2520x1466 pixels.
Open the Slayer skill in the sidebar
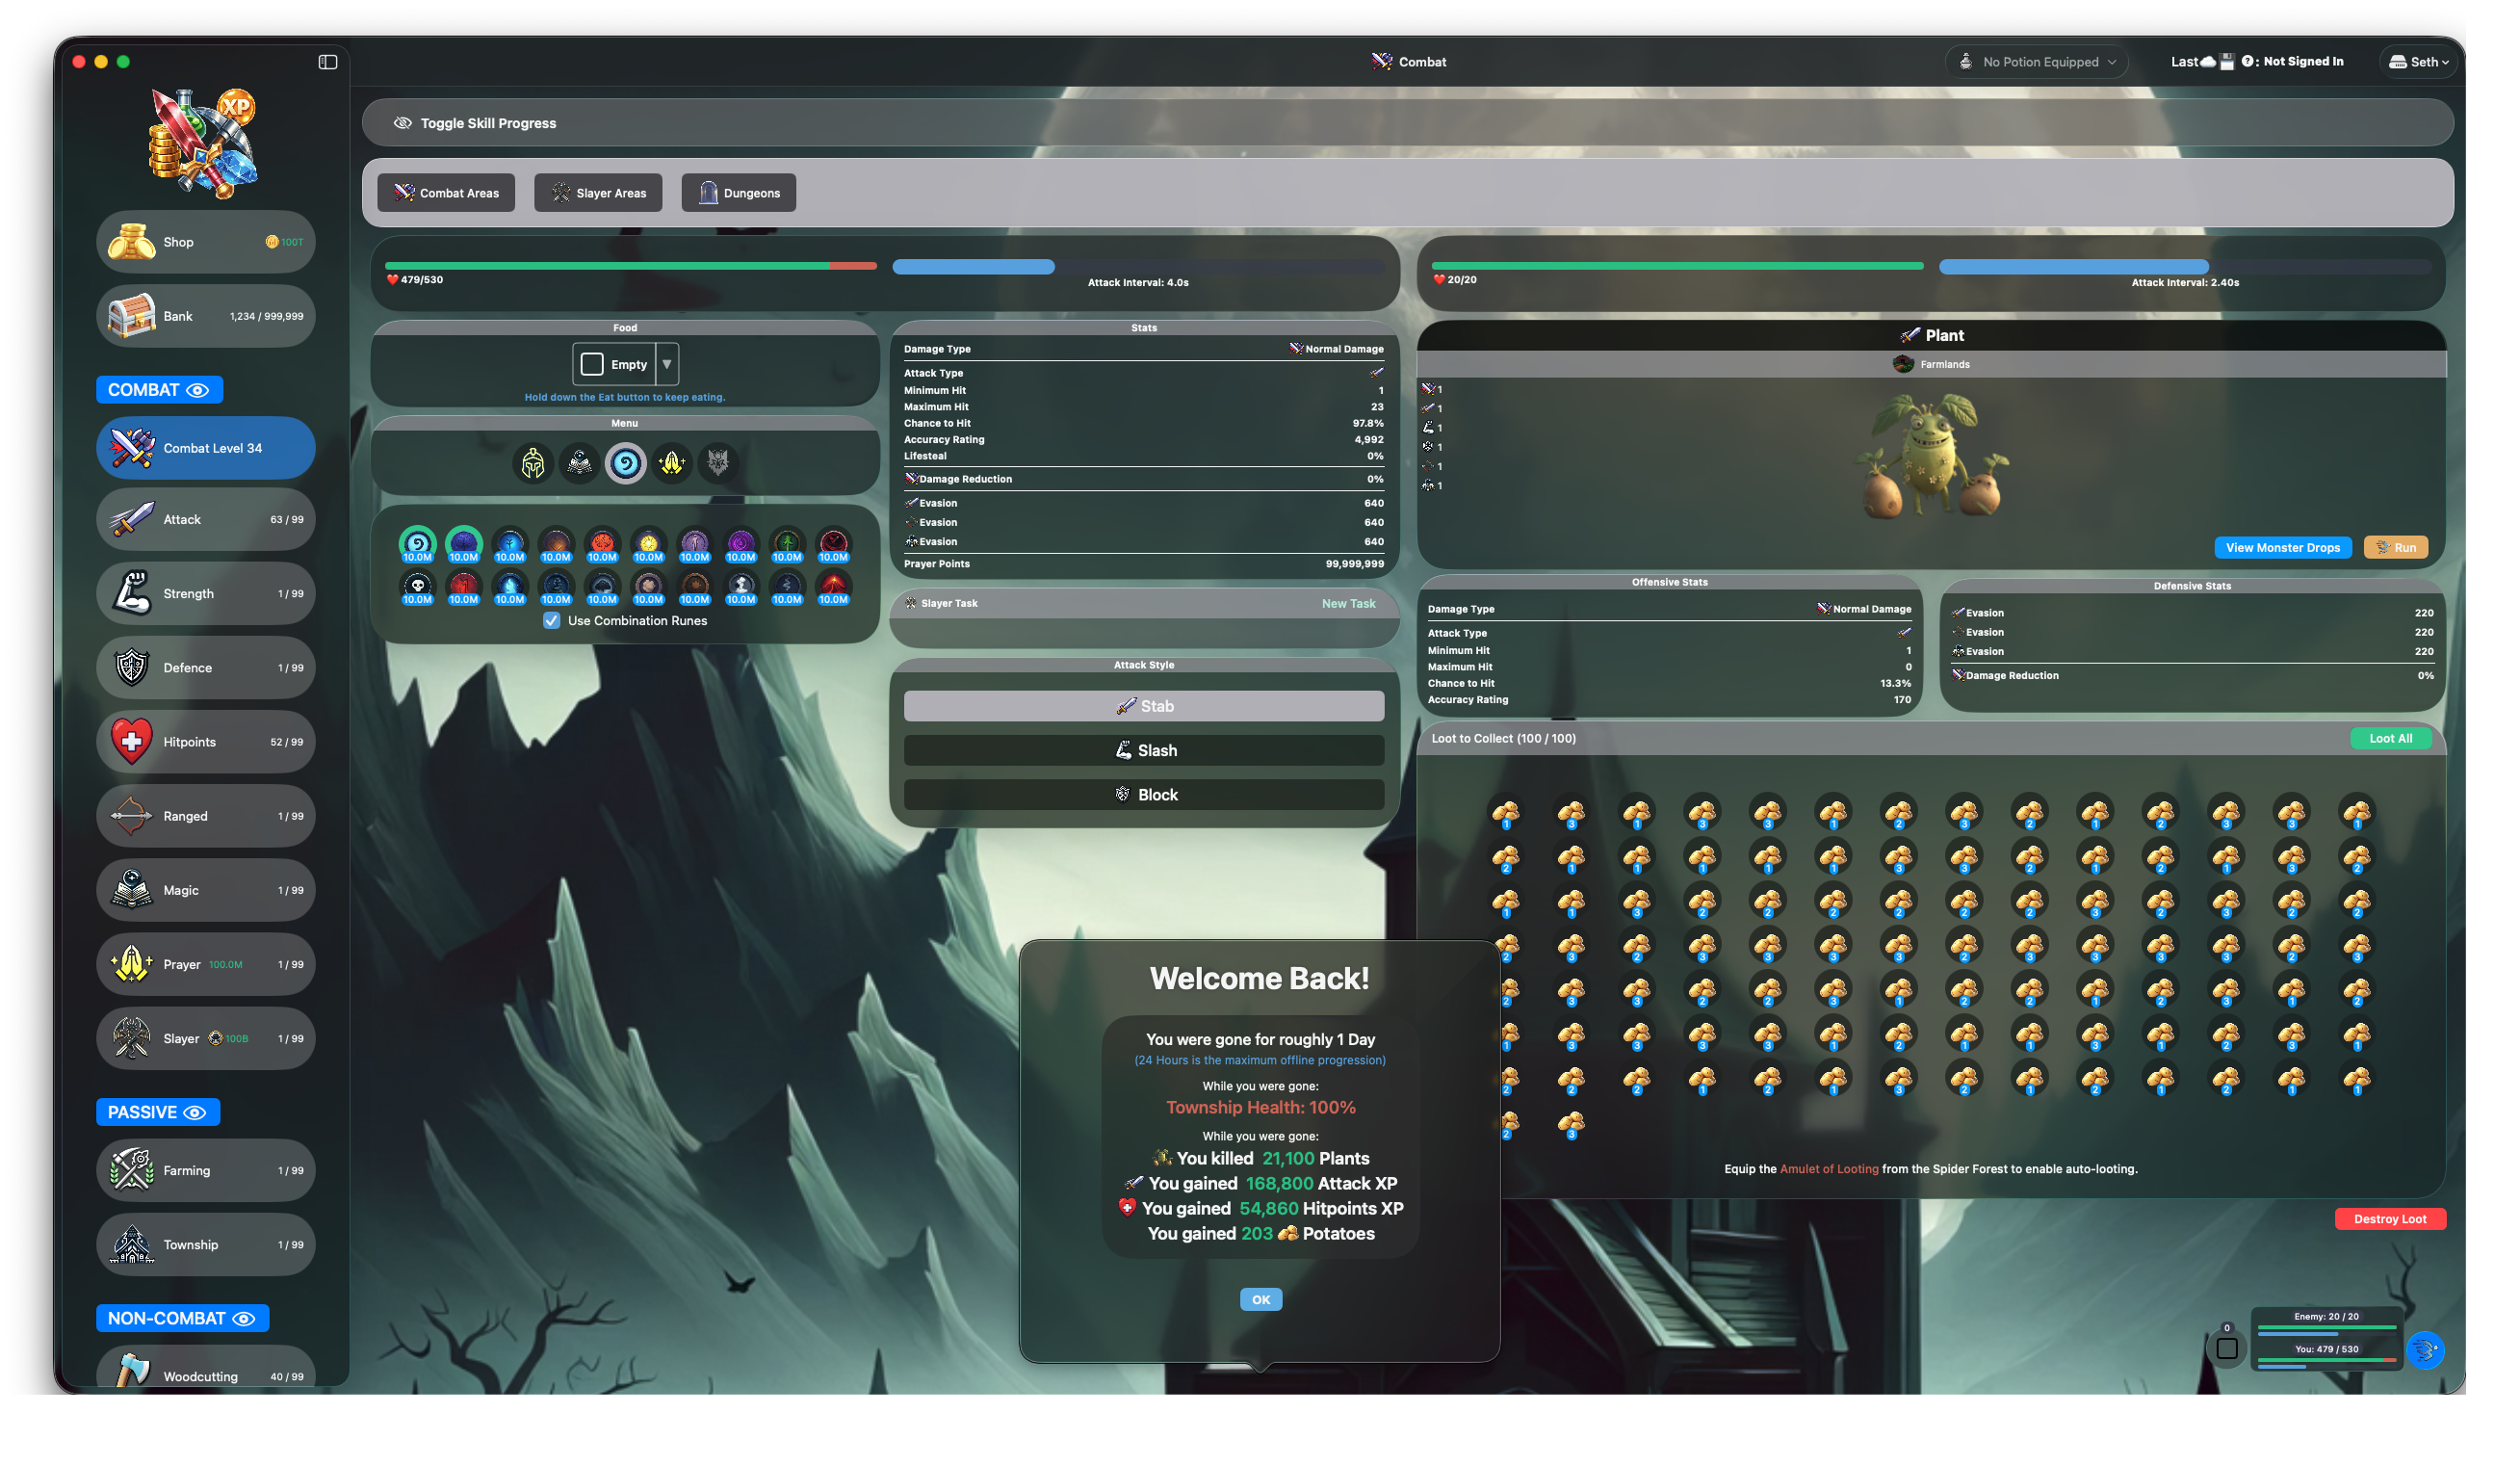204,1038
